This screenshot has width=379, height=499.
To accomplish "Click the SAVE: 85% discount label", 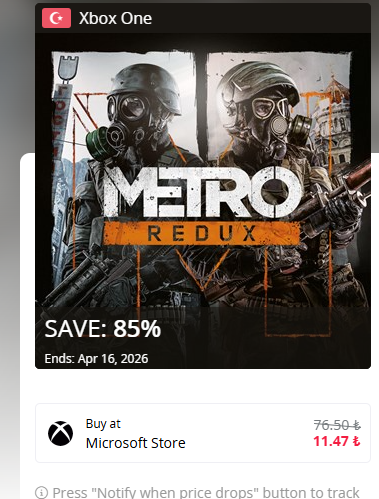I will 103,329.
